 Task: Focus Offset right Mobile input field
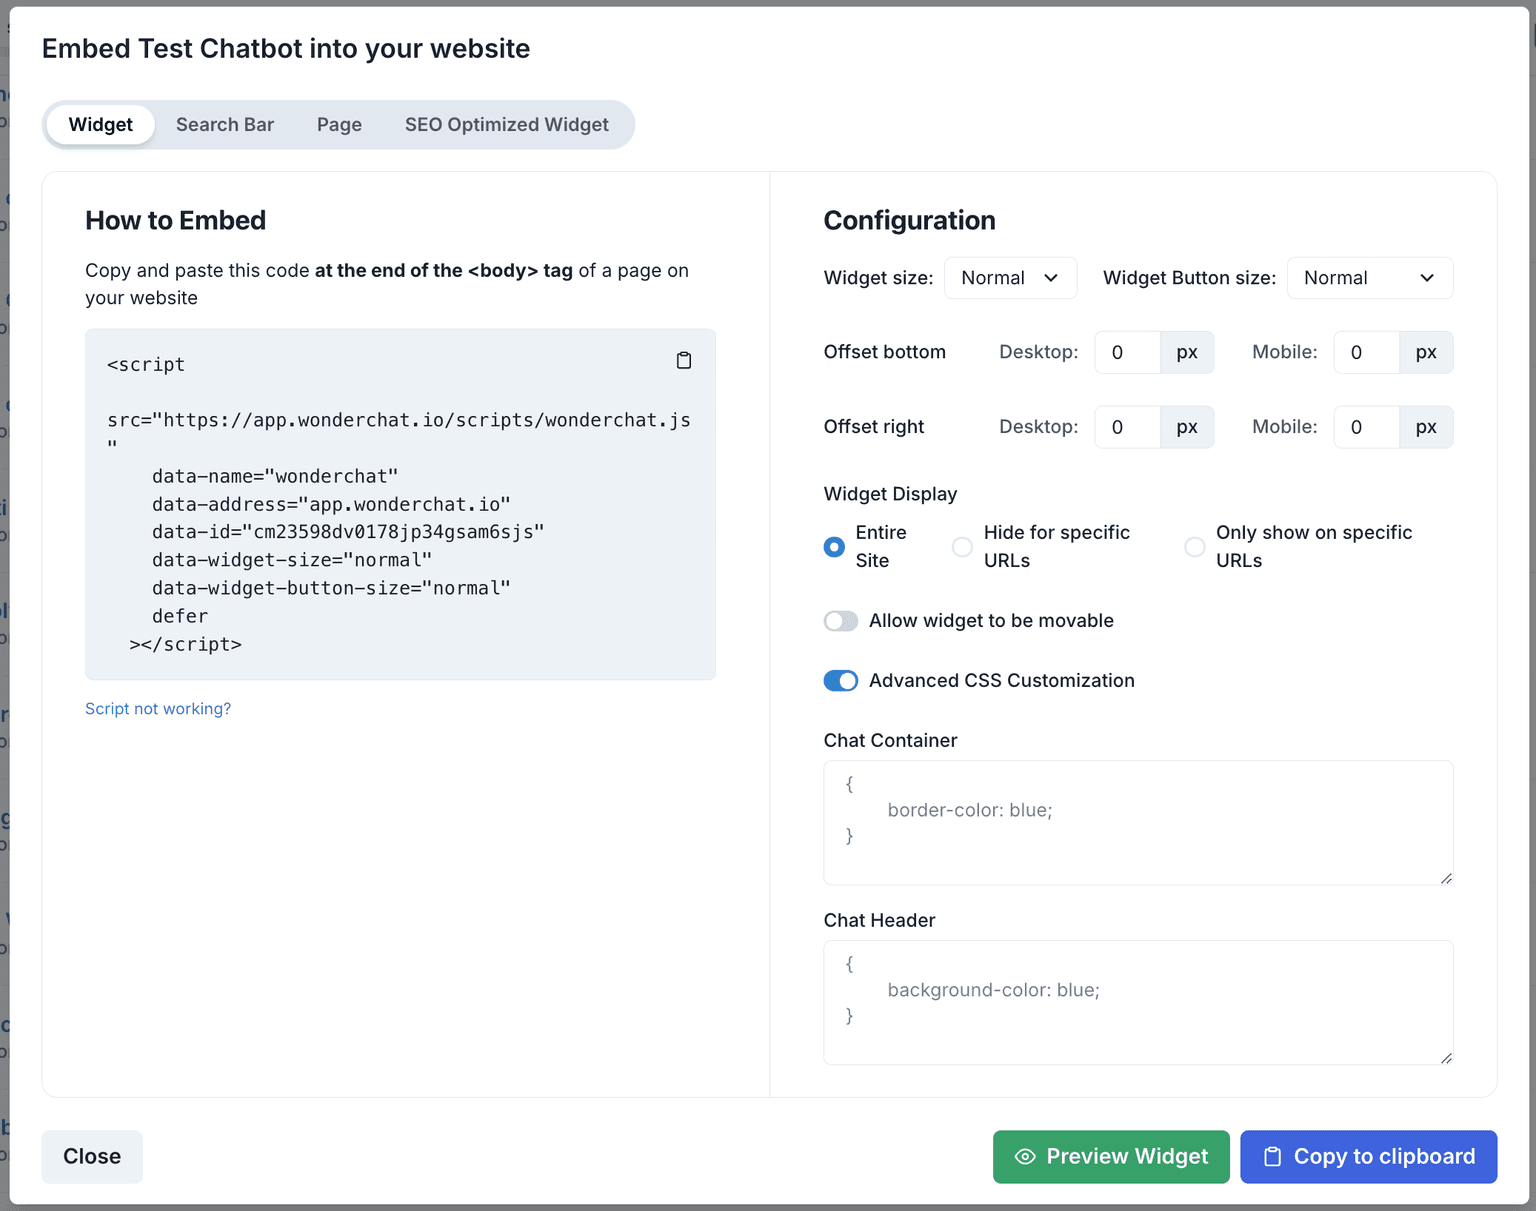(x=1366, y=427)
